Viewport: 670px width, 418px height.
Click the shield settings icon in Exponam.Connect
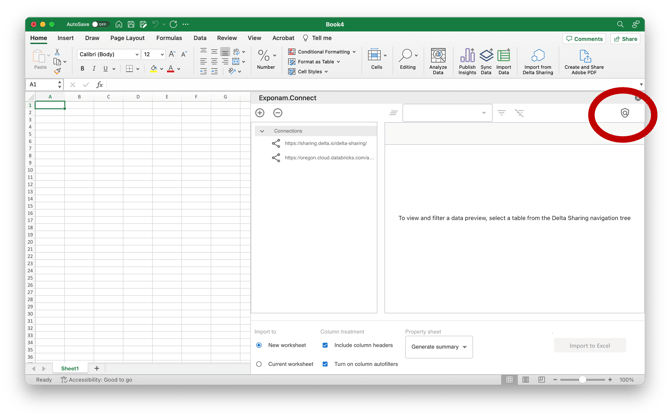[625, 113]
